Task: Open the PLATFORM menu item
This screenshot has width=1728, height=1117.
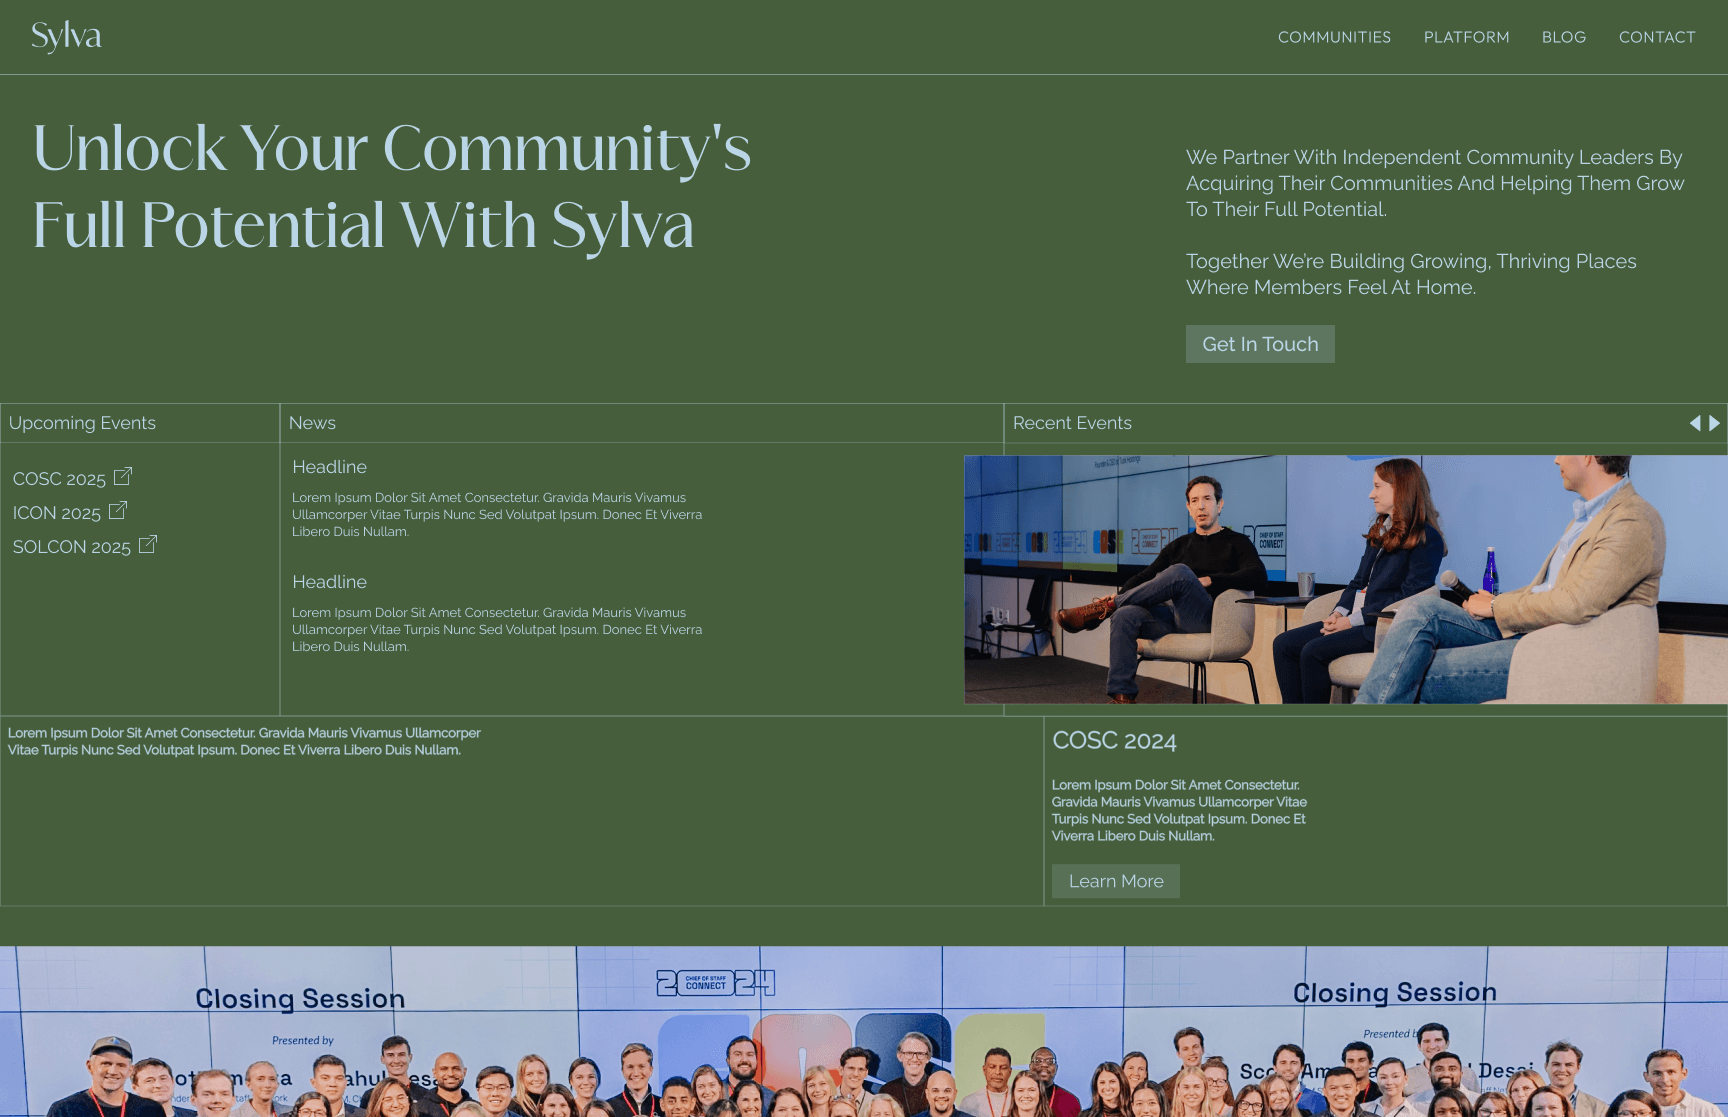Action: pyautogui.click(x=1466, y=37)
